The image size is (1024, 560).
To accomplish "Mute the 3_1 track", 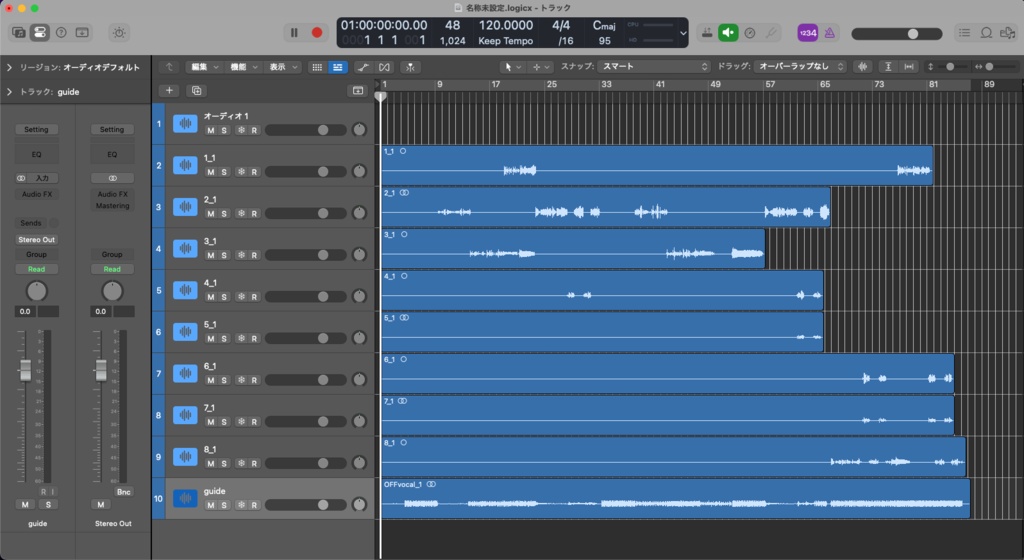I will [x=210, y=255].
